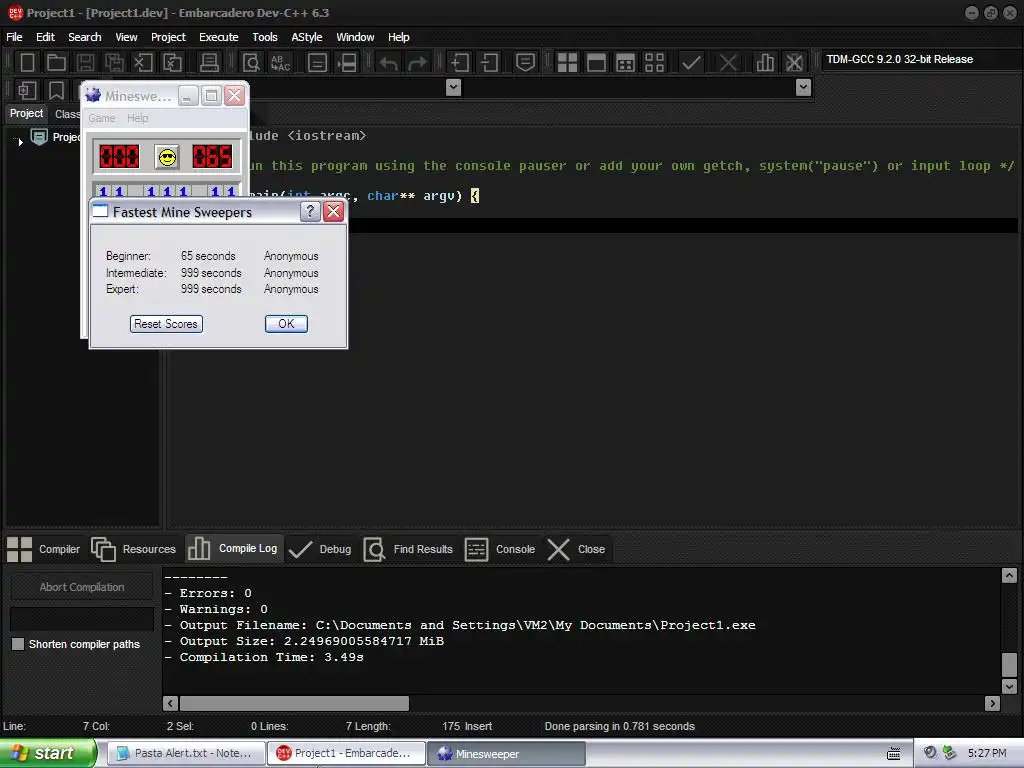Open the Game menu in Minesweeper
This screenshot has width=1024, height=768.
pyautogui.click(x=102, y=118)
